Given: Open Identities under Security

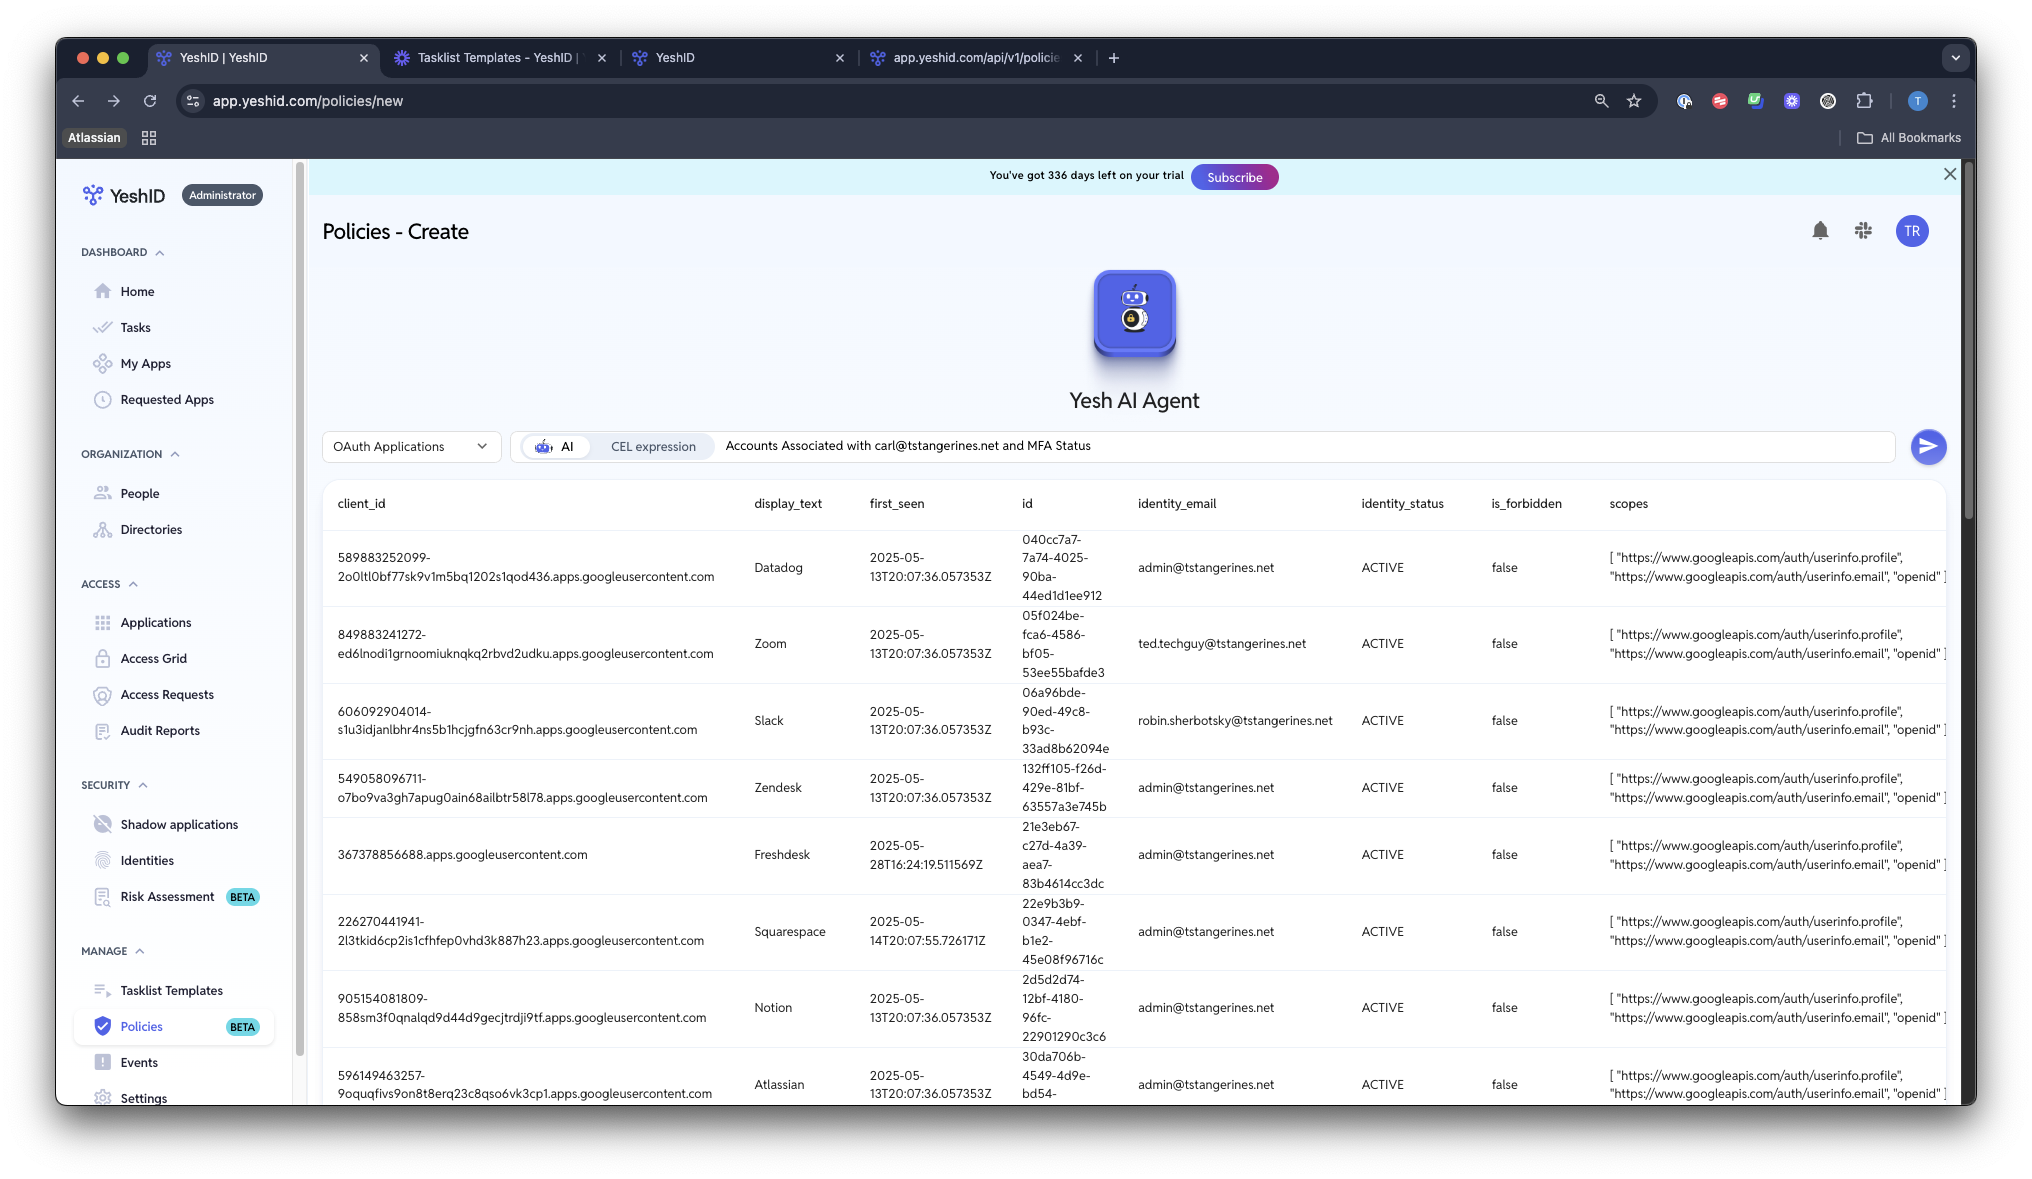Looking at the screenshot, I should pyautogui.click(x=147, y=861).
